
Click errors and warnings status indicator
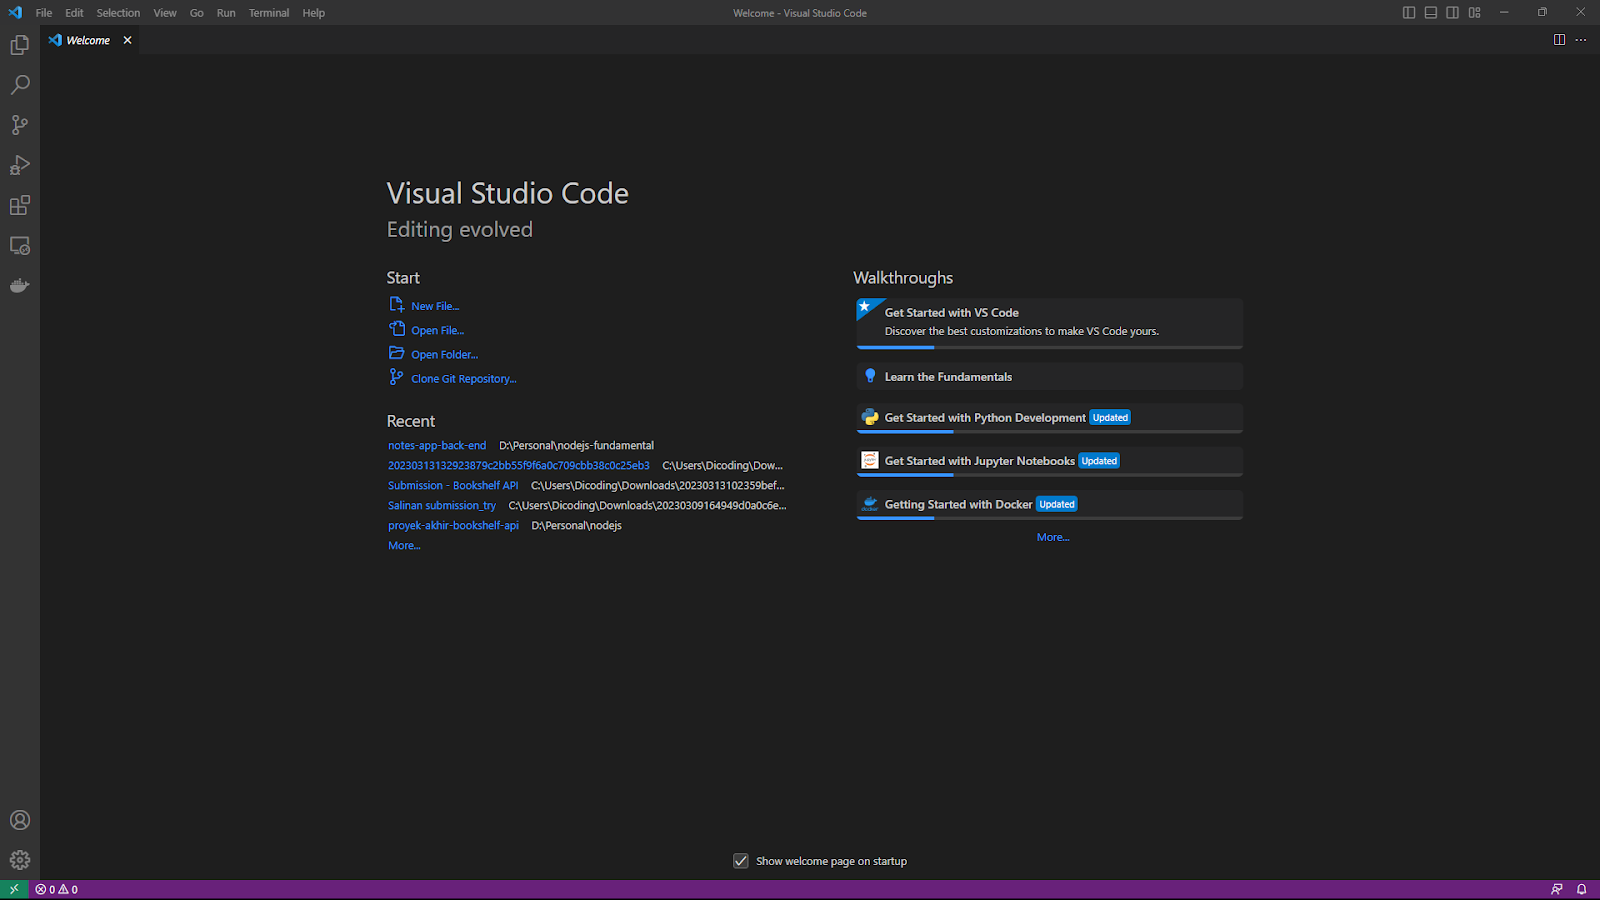[57, 889]
